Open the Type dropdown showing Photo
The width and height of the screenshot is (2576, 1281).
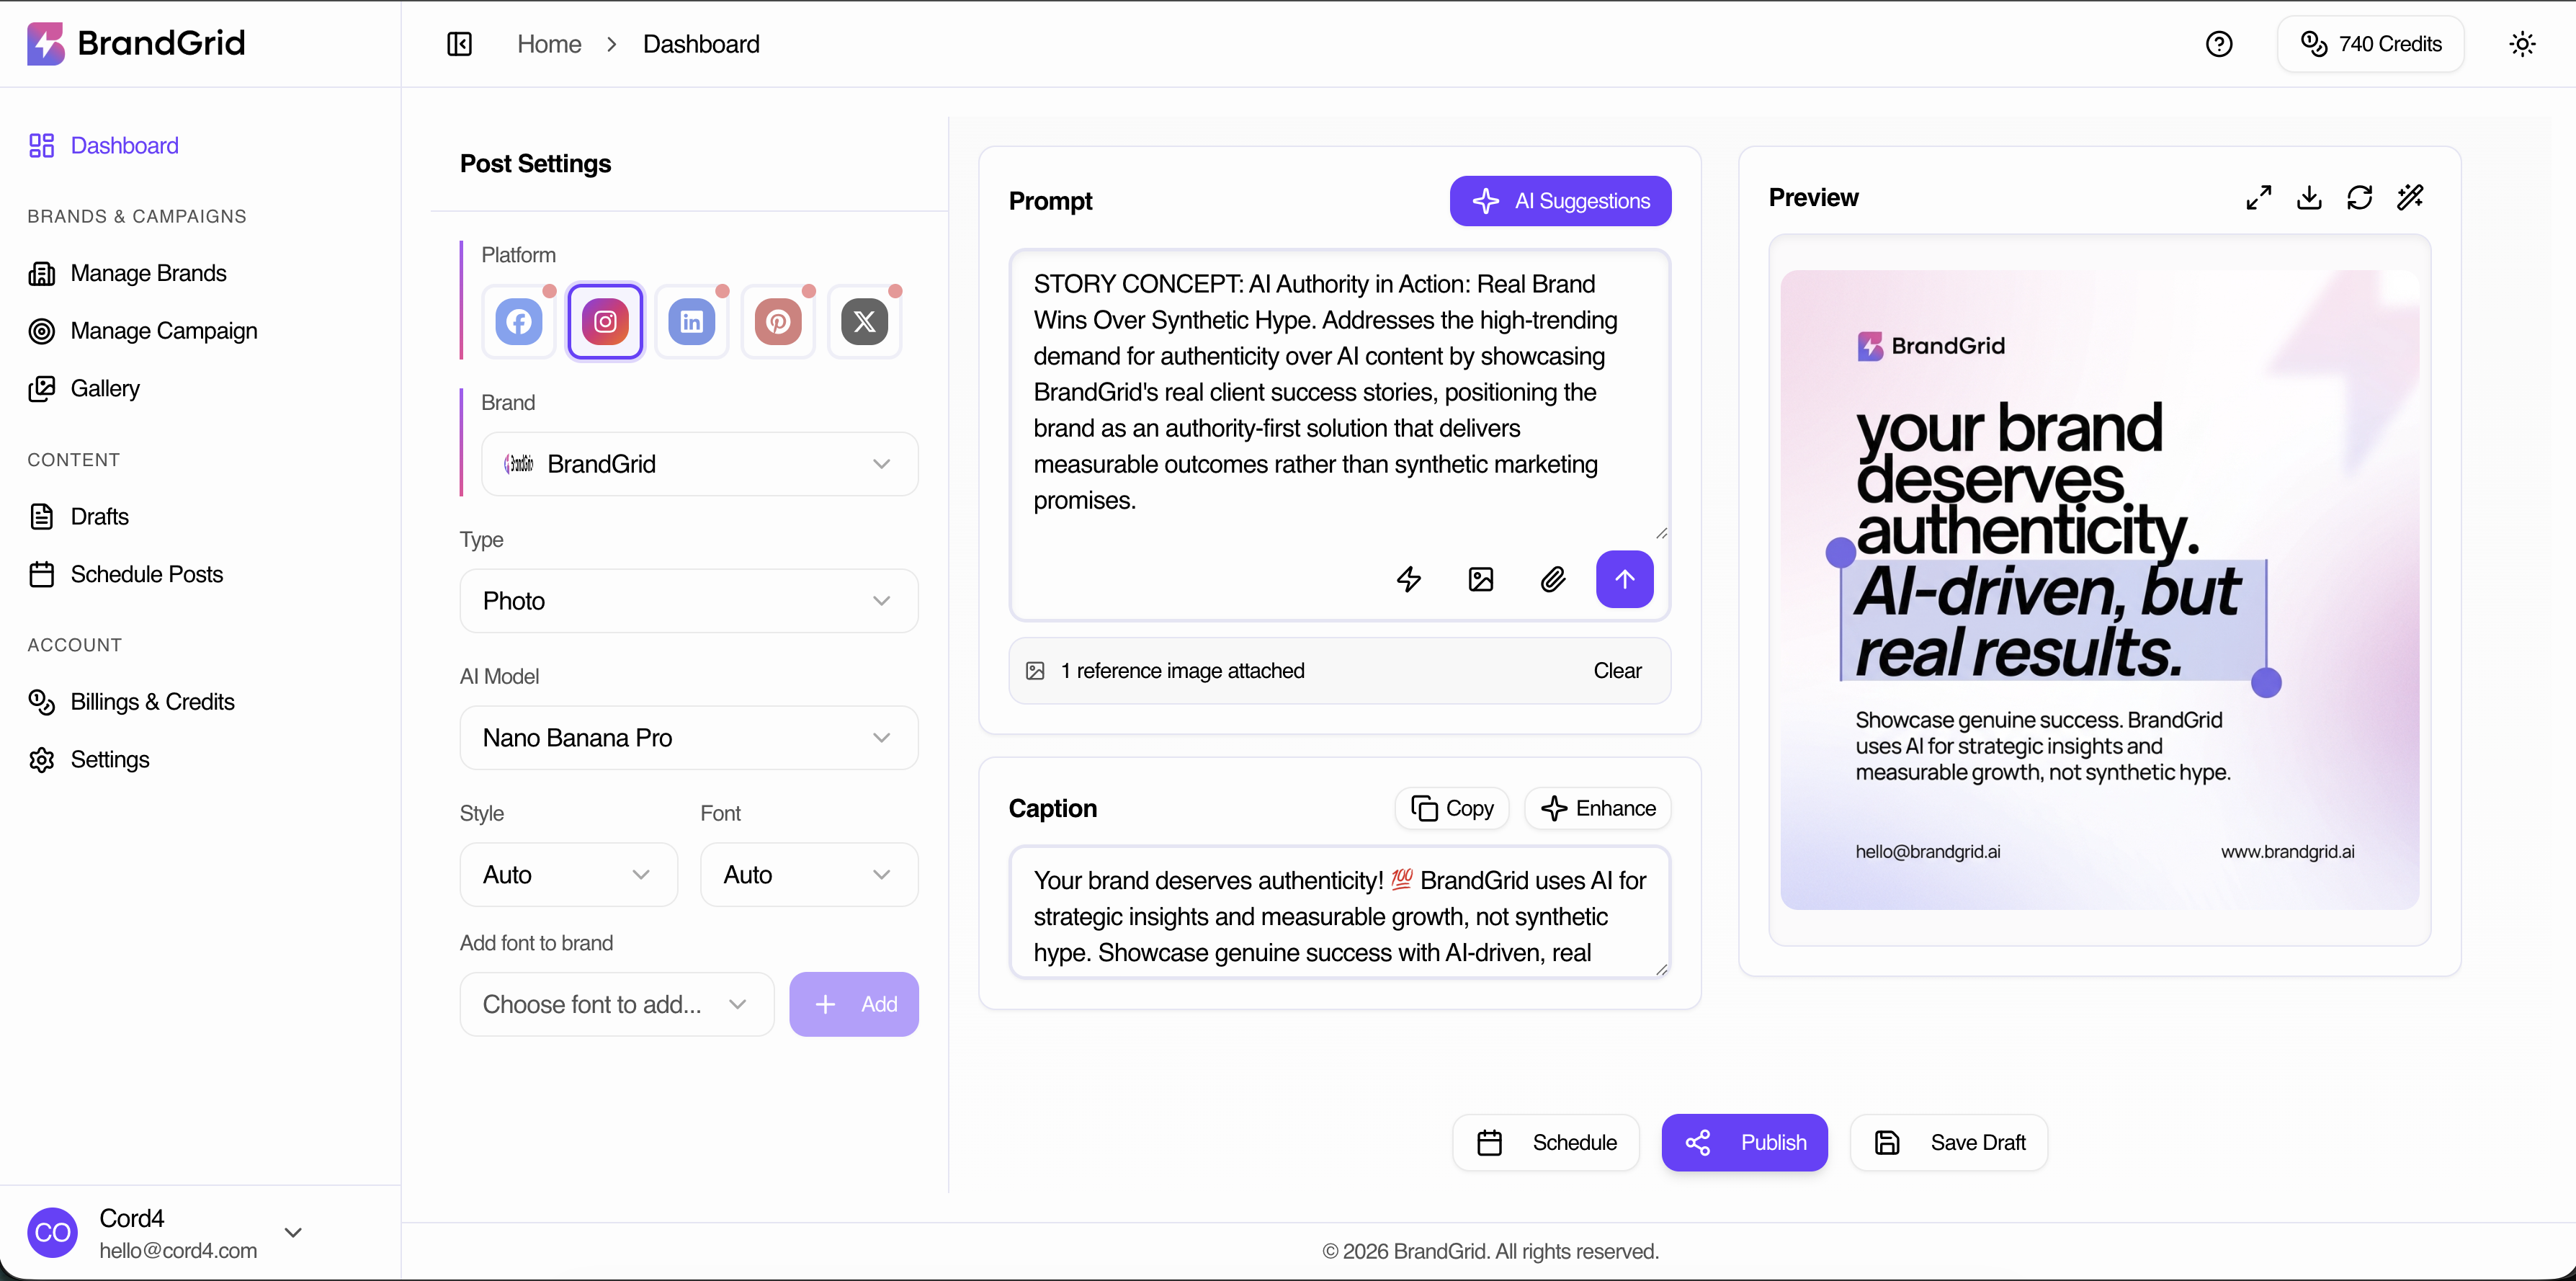(x=688, y=600)
